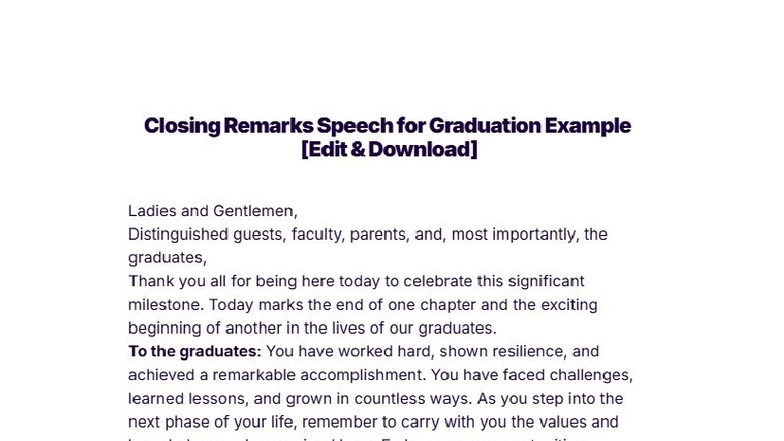Click the word 'significant' in the text
This screenshot has width=784, height=441.
click(546, 281)
